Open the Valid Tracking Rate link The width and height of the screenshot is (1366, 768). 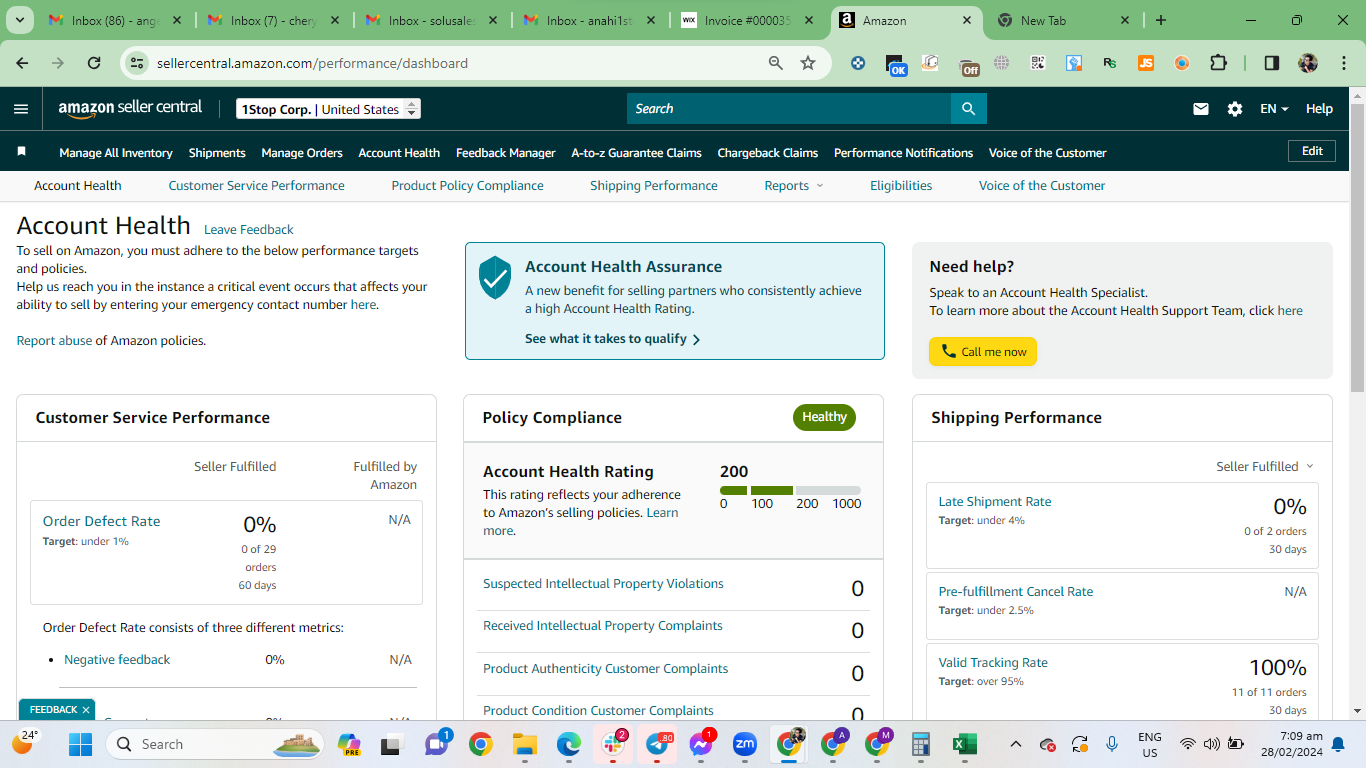pos(993,662)
